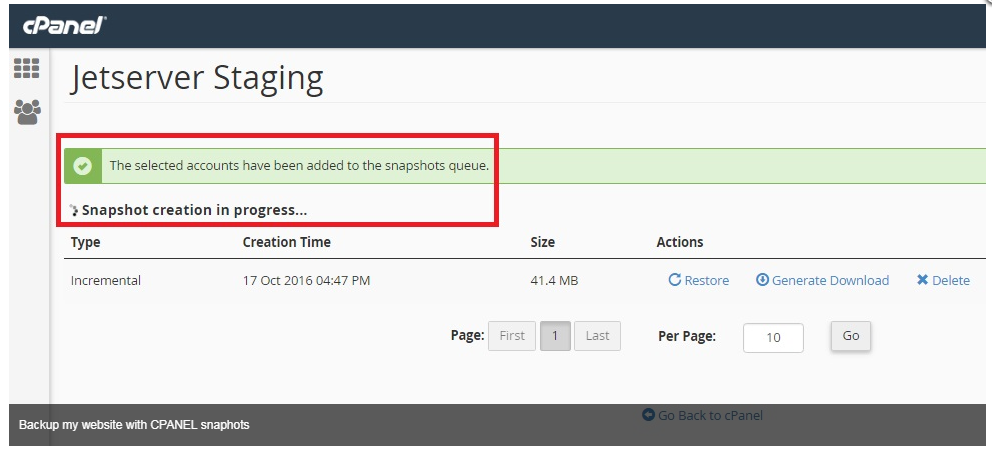Open the apps grid sidebar icon

tap(27, 68)
